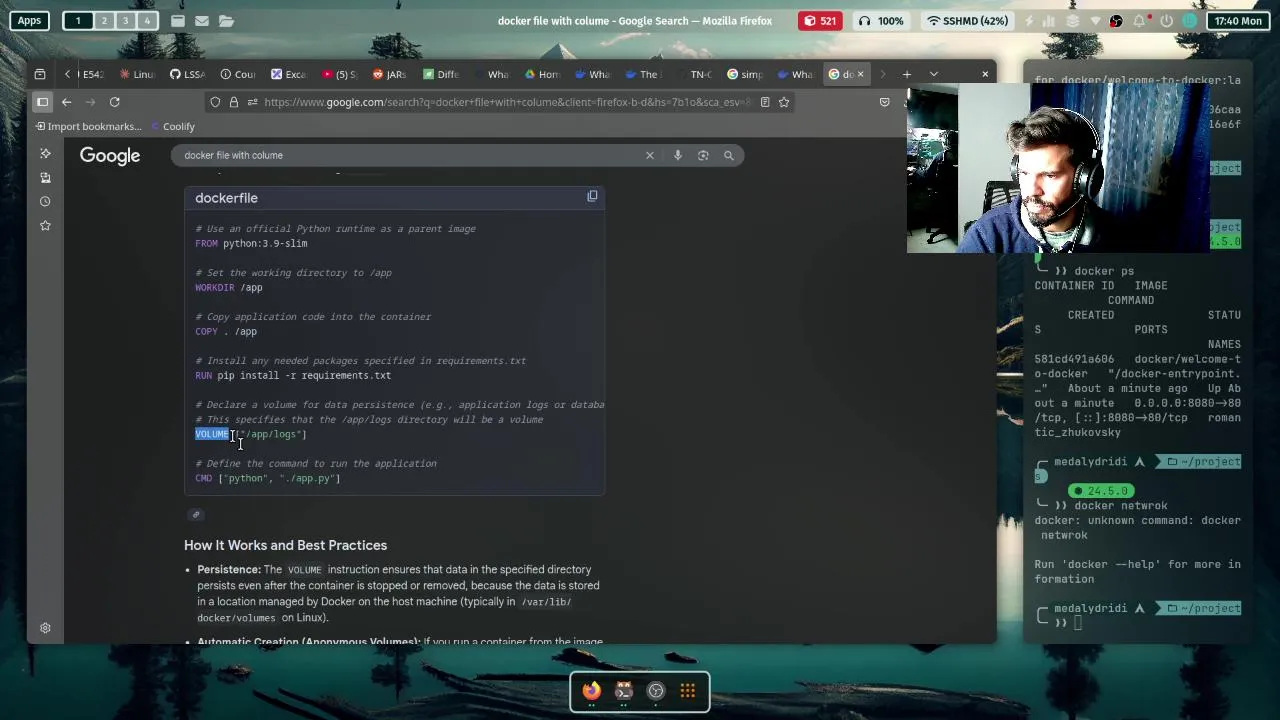Open the dock app grid launcher
Viewport: 1280px width, 720px height.
tap(688, 690)
